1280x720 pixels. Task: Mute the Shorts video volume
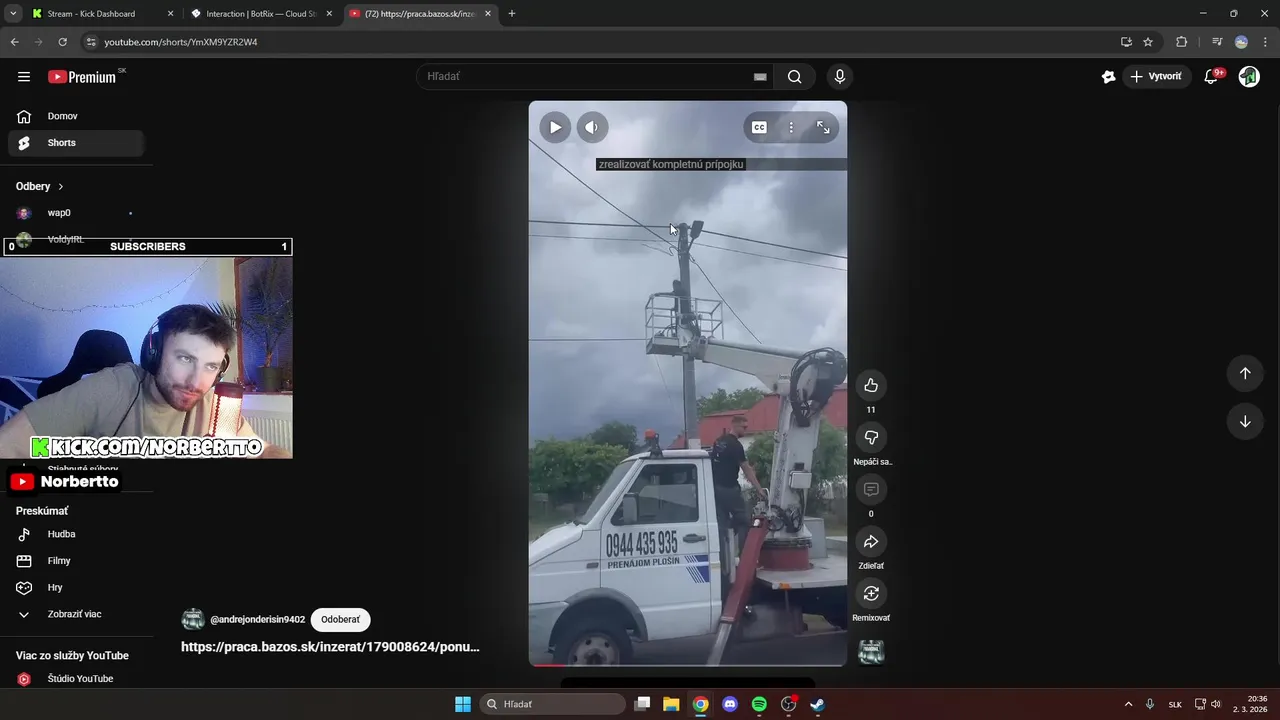[x=592, y=127]
